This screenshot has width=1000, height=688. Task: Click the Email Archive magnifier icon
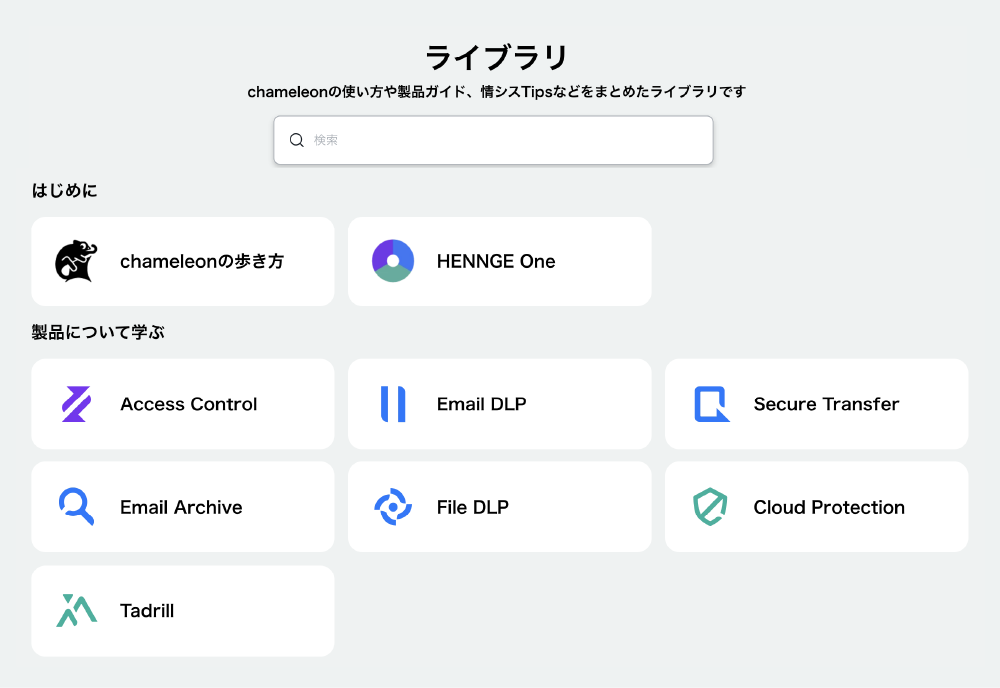[76, 507]
